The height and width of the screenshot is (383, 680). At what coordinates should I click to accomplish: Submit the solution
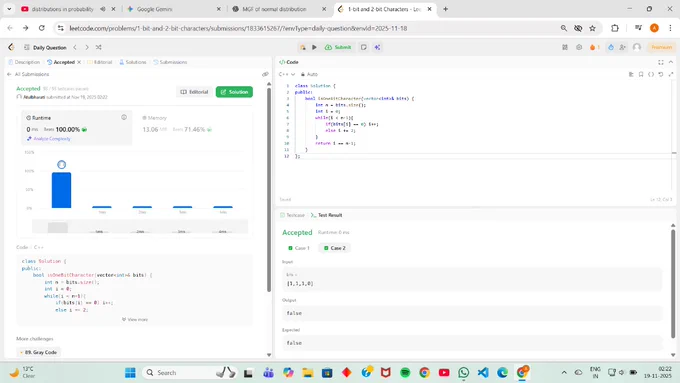coord(338,47)
